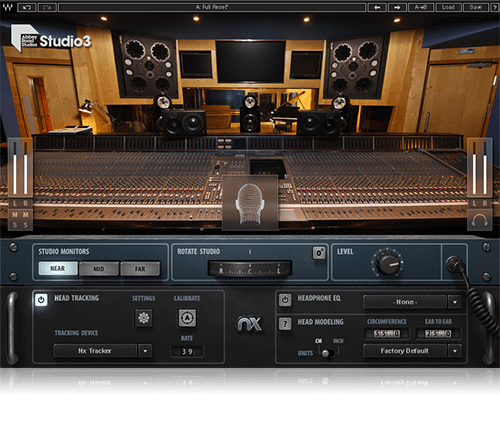Screen dimensions: 500x422
Task: Click the A→B copy button
Action: click(421, 7)
